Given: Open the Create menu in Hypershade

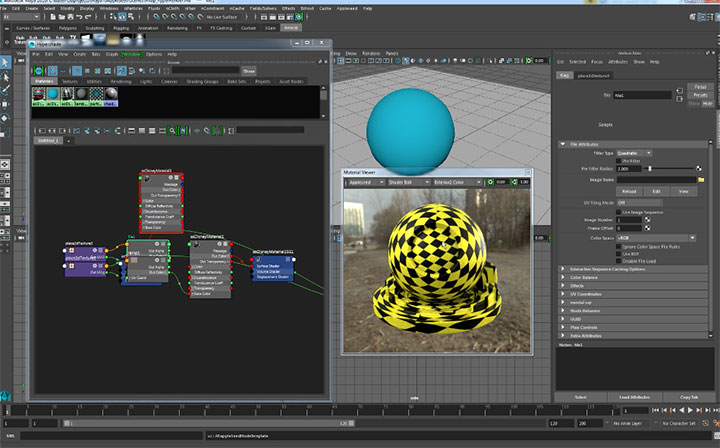Looking at the screenshot, I should tap(80, 54).
